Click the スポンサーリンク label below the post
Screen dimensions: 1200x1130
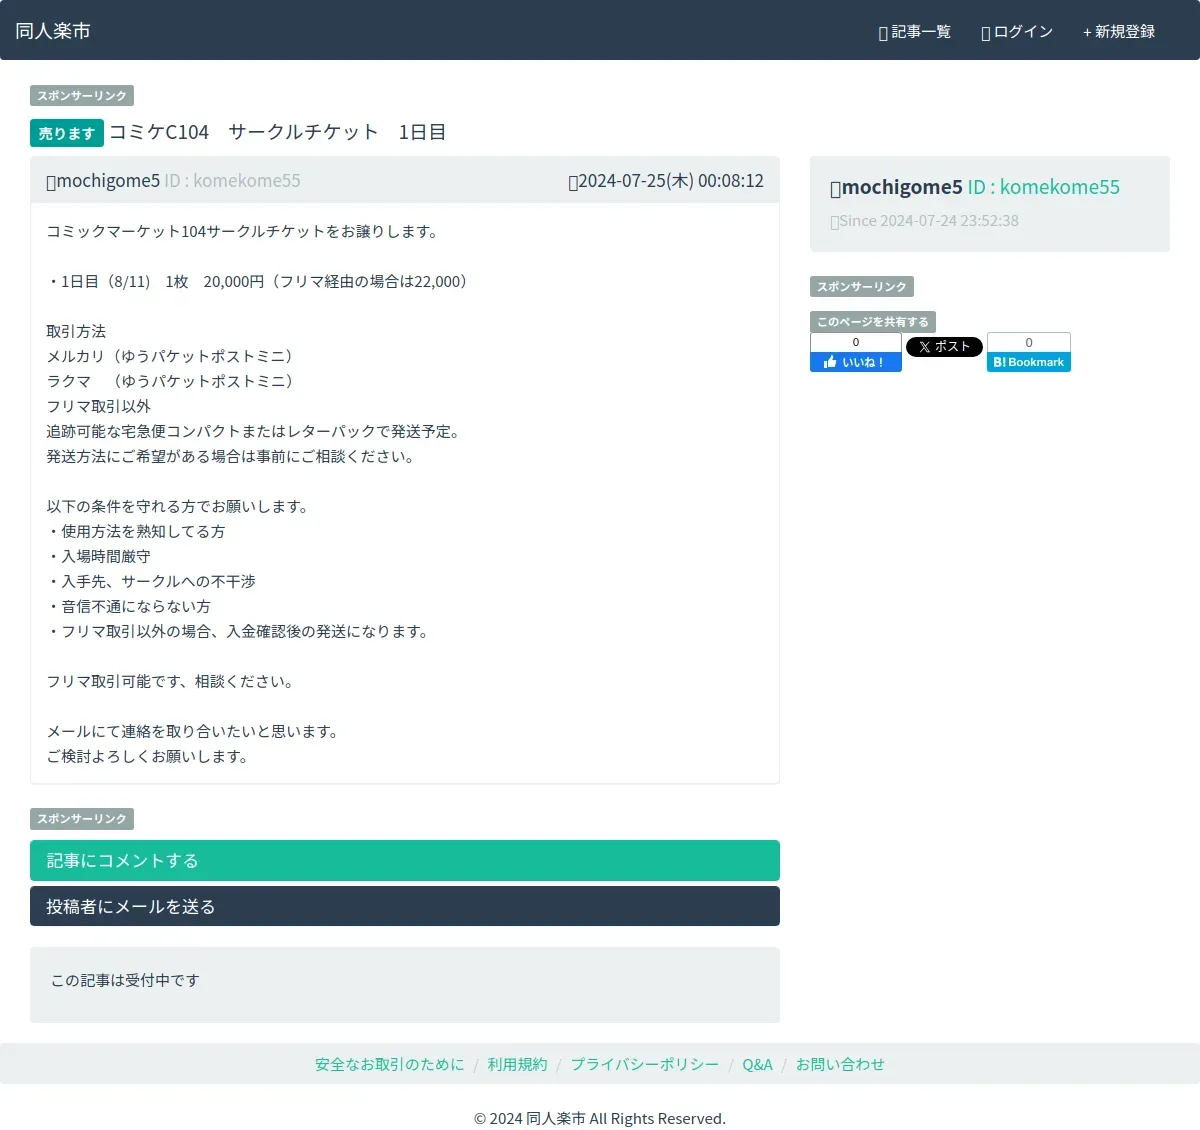[x=82, y=819]
